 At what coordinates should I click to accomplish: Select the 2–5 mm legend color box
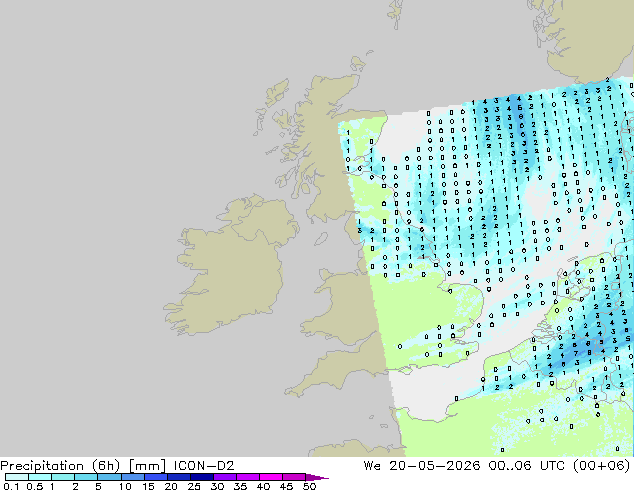click(86, 477)
